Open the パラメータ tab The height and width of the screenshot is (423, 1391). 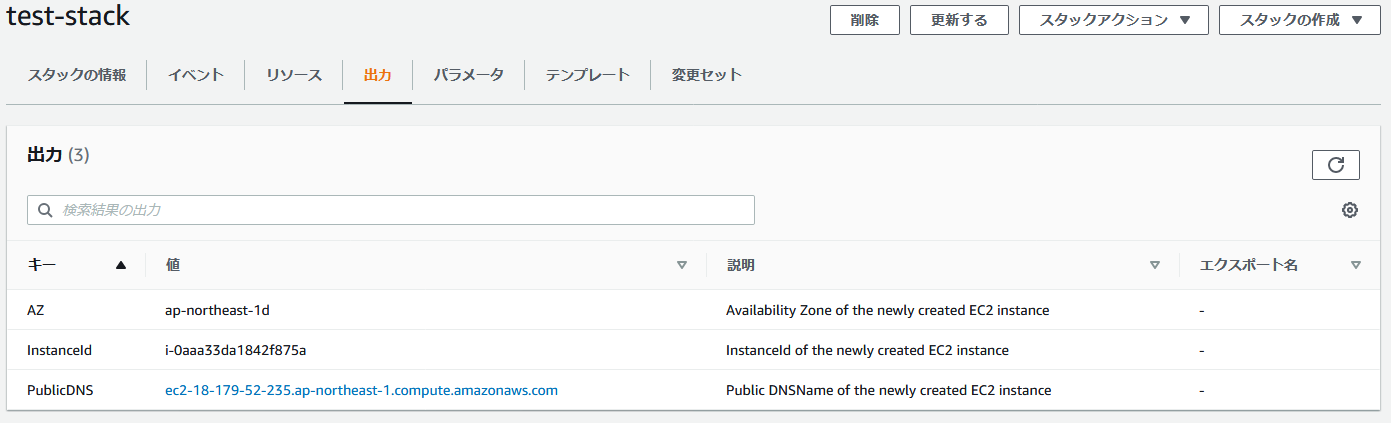[468, 75]
